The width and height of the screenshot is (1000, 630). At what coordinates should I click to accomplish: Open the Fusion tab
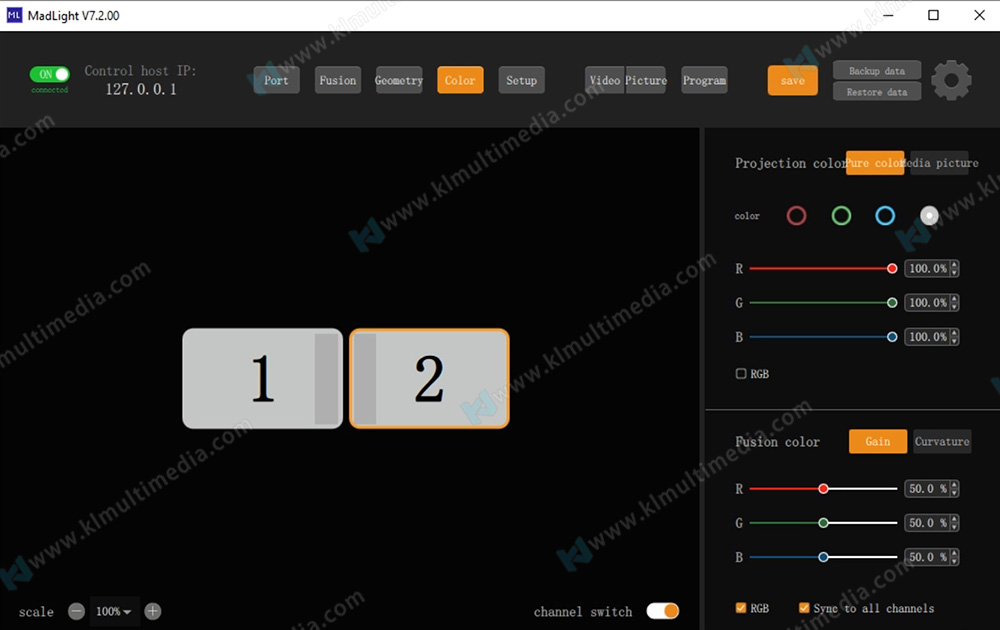point(337,80)
